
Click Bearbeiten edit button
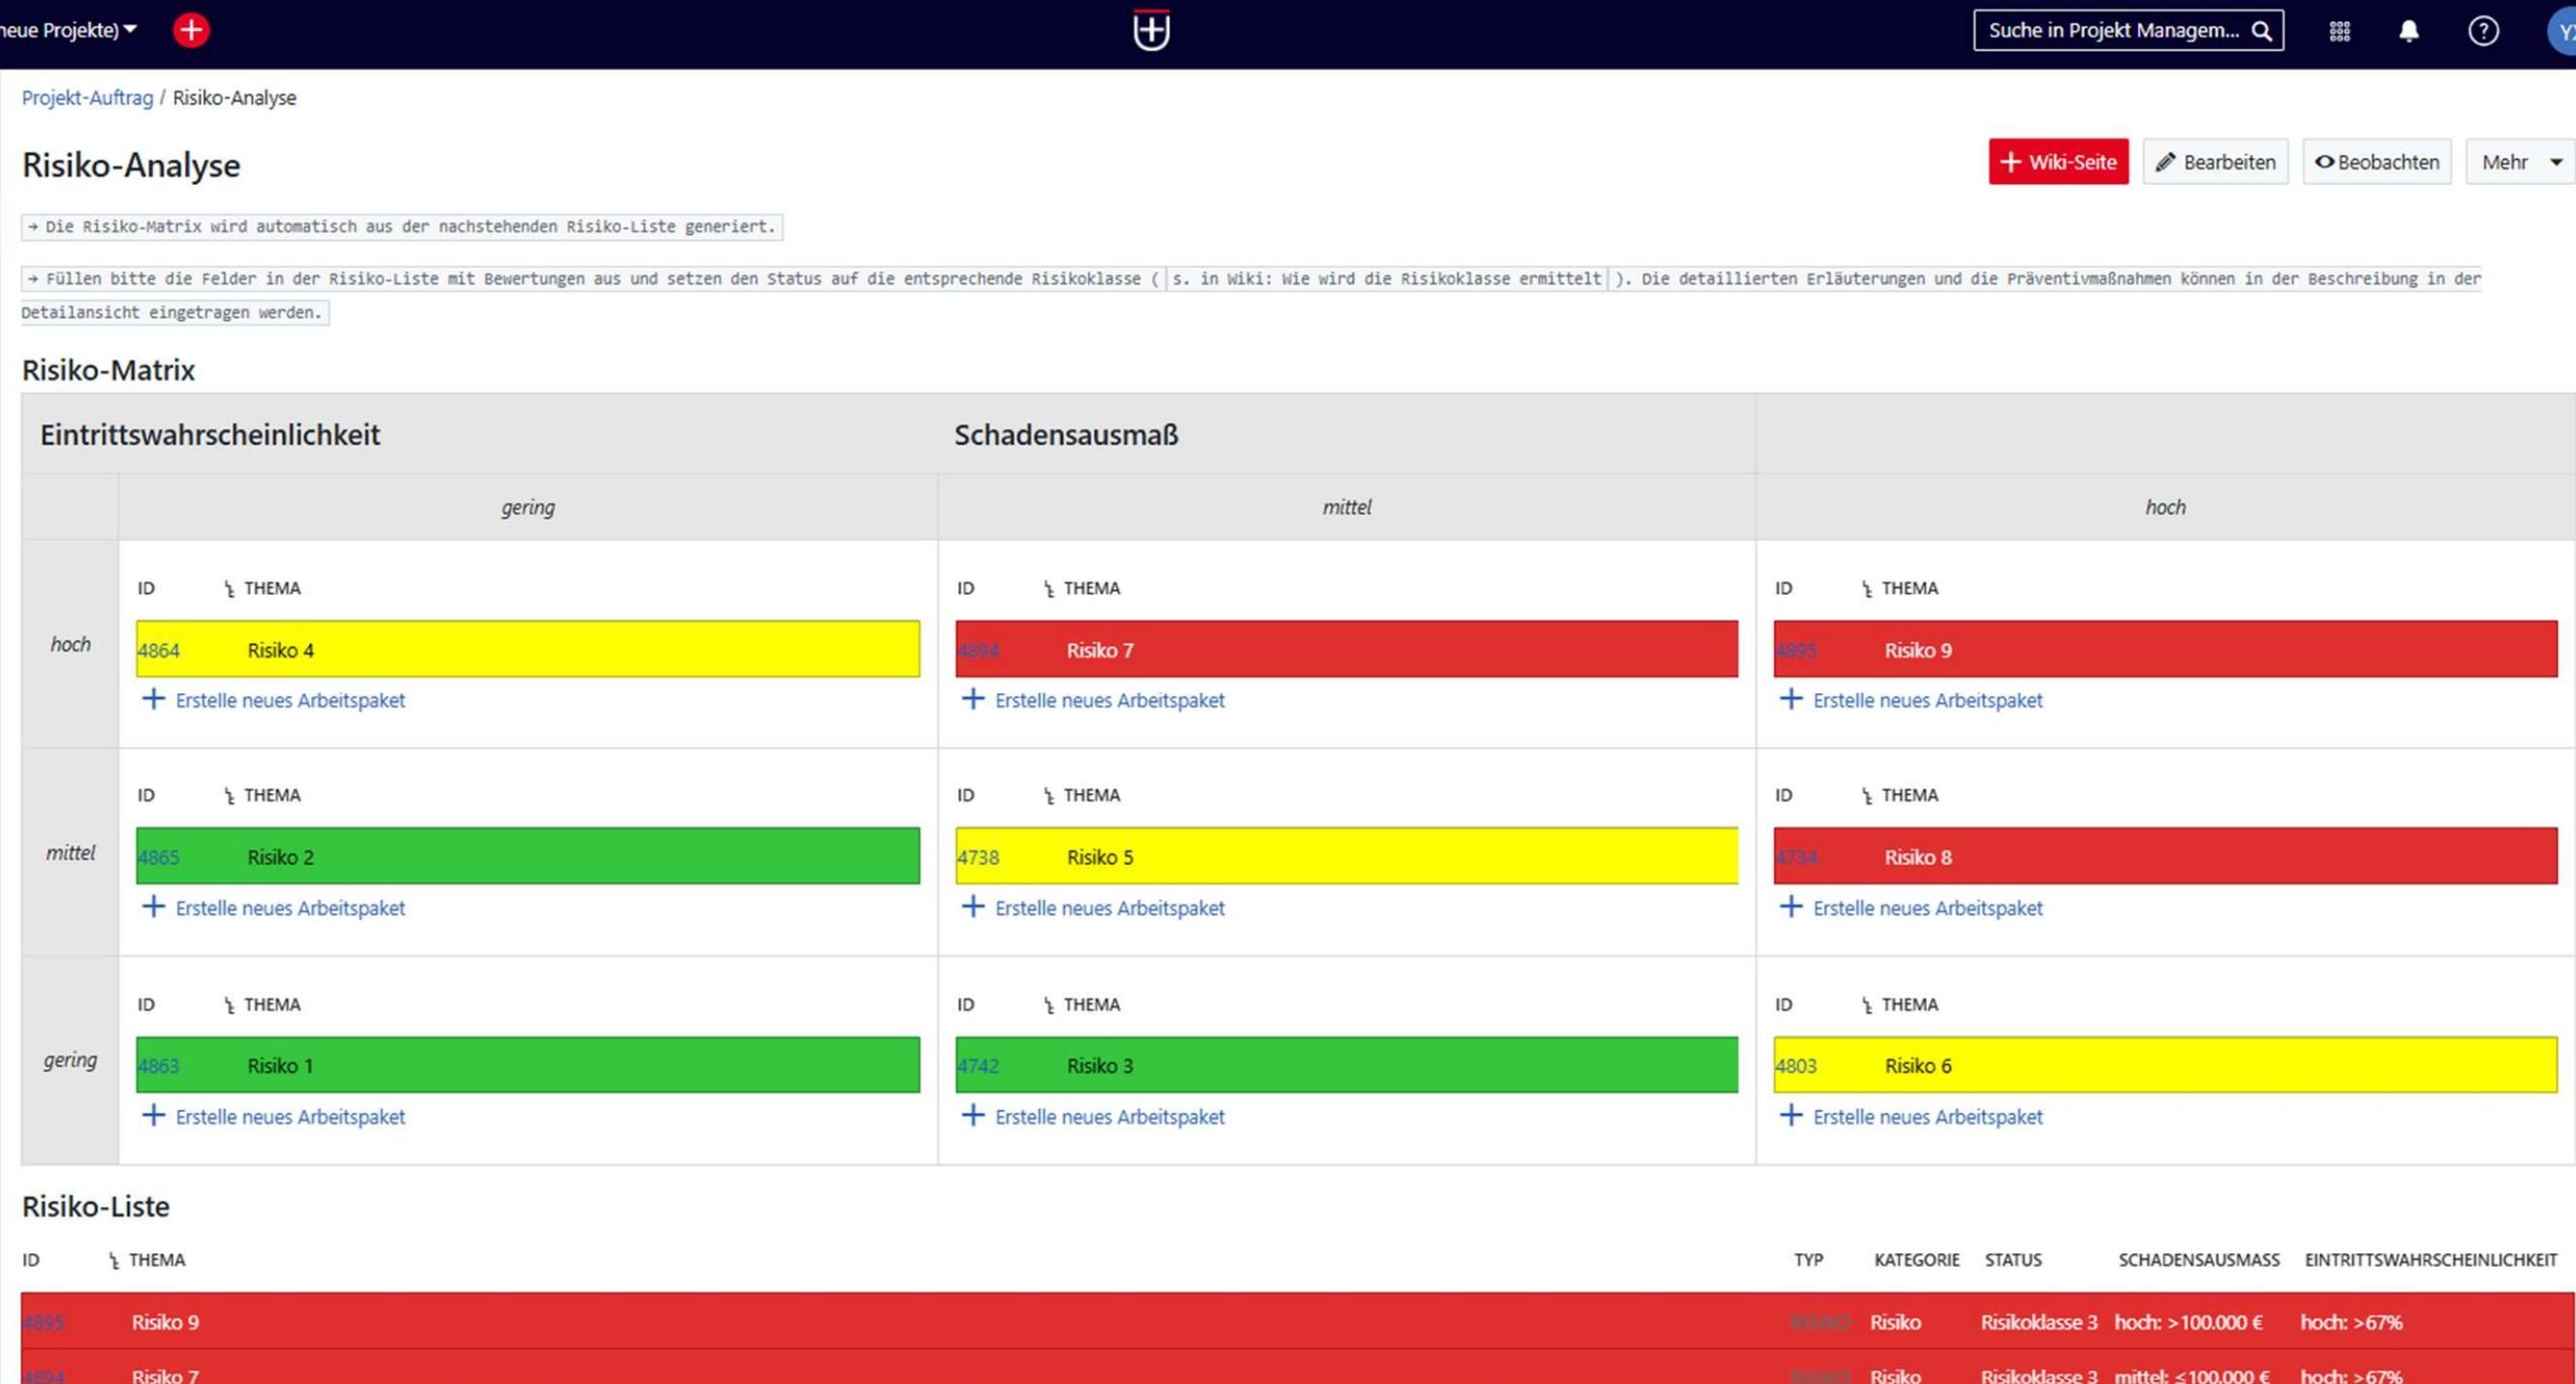pos(2215,162)
